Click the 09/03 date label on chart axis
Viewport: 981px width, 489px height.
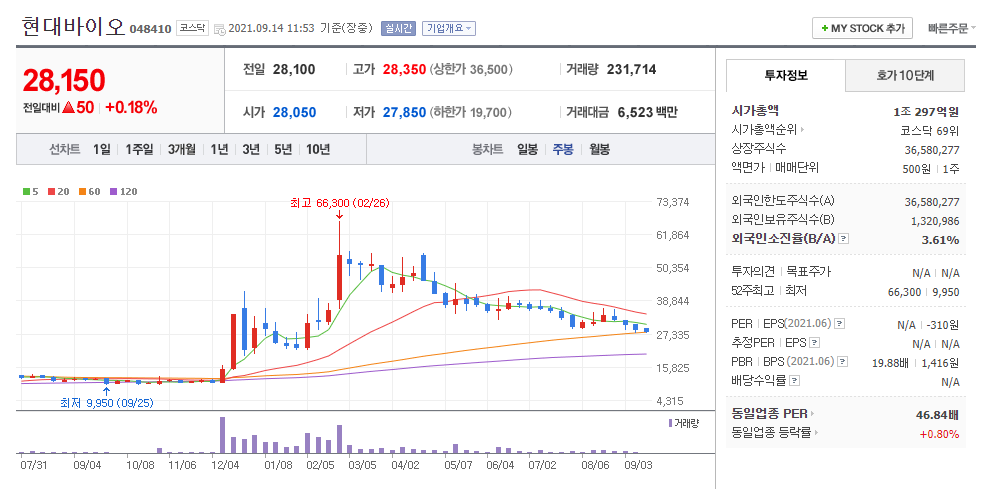pos(636,465)
